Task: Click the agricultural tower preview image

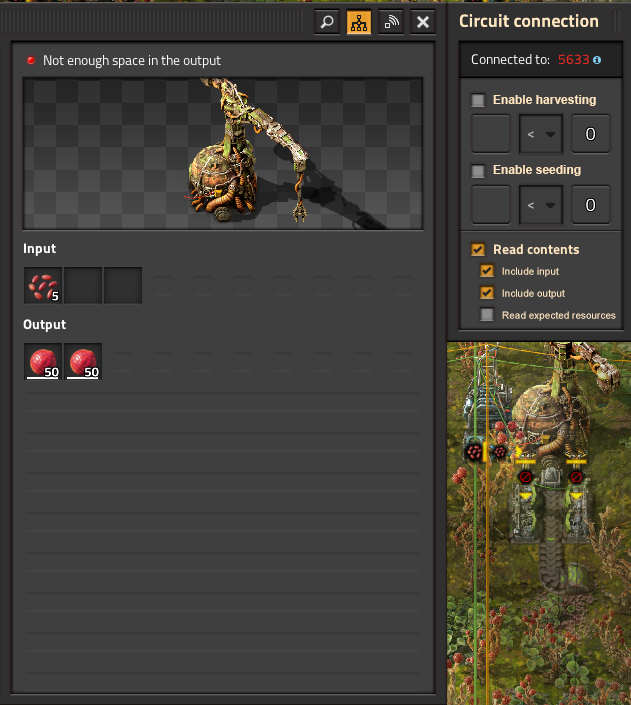Action: 223,154
